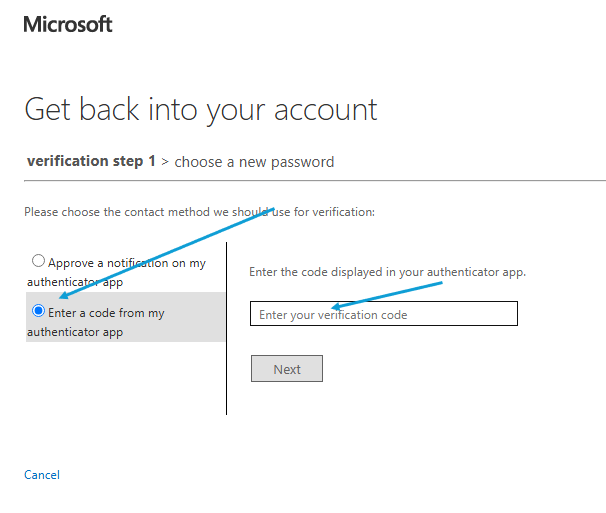This screenshot has width=606, height=513.
Task: Click the ">" separator between the steps
Action: pos(165,161)
